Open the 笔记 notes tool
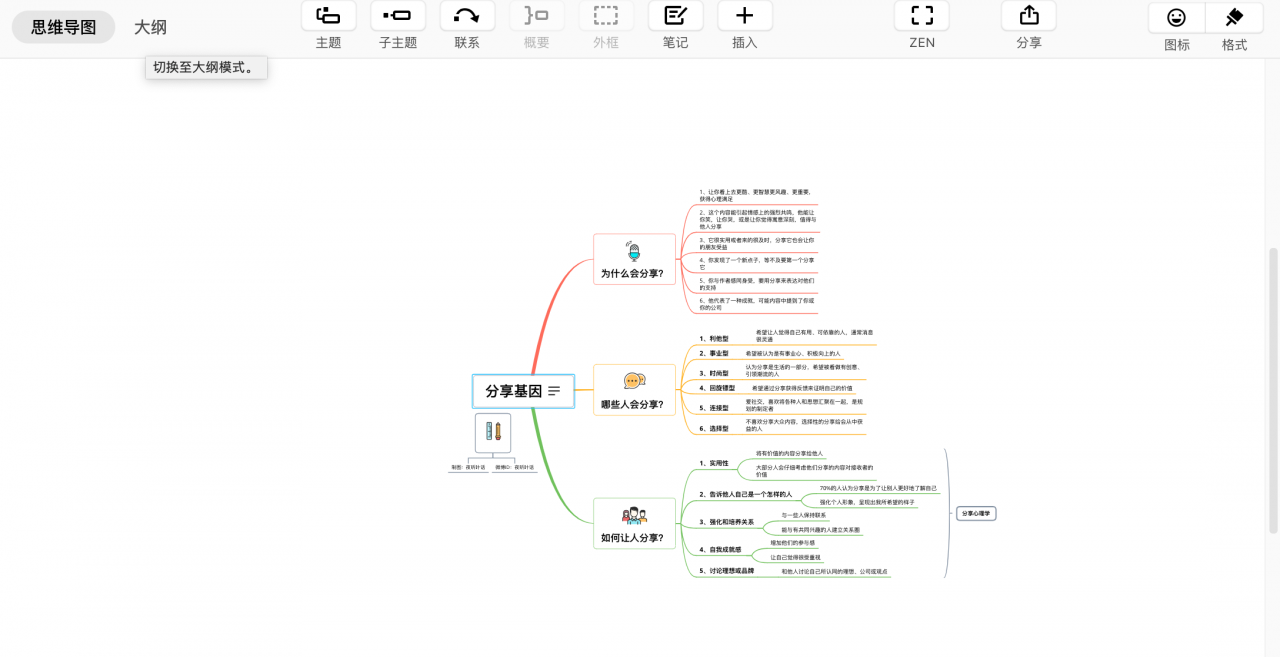1280x657 pixels. [675, 16]
